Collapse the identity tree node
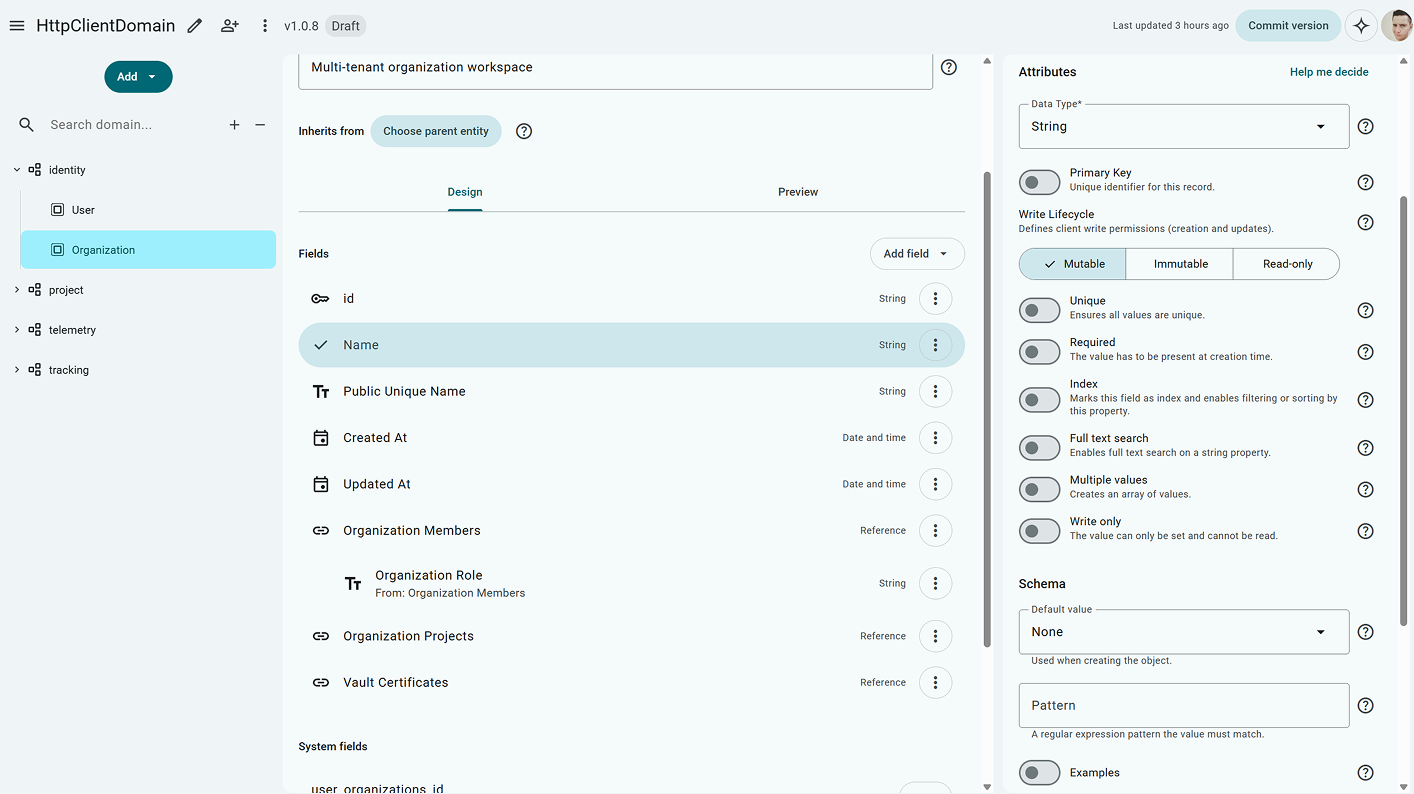 [17, 170]
